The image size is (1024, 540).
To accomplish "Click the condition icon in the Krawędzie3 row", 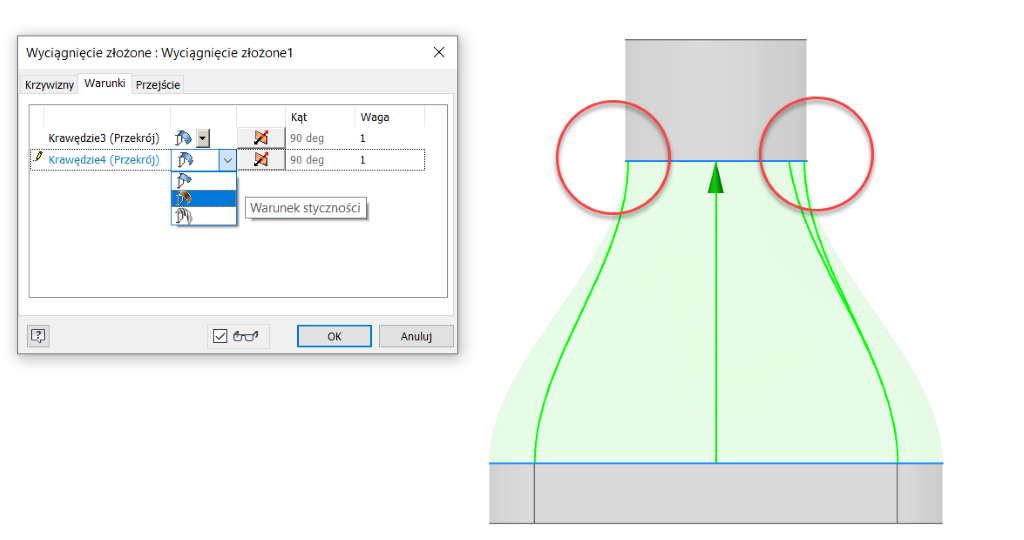I will tap(183, 138).
